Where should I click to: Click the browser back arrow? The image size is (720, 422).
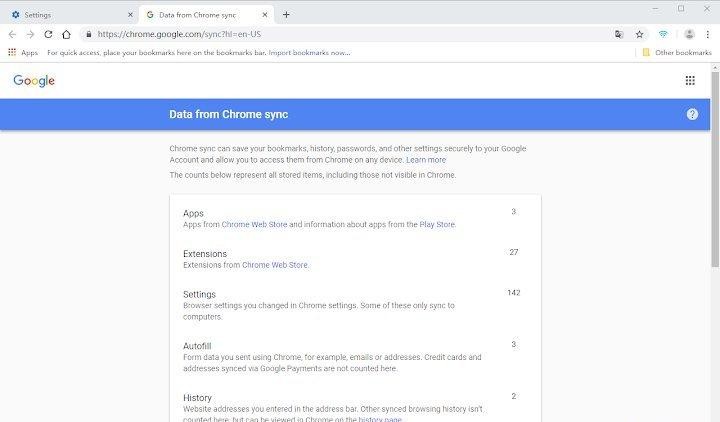coord(12,34)
